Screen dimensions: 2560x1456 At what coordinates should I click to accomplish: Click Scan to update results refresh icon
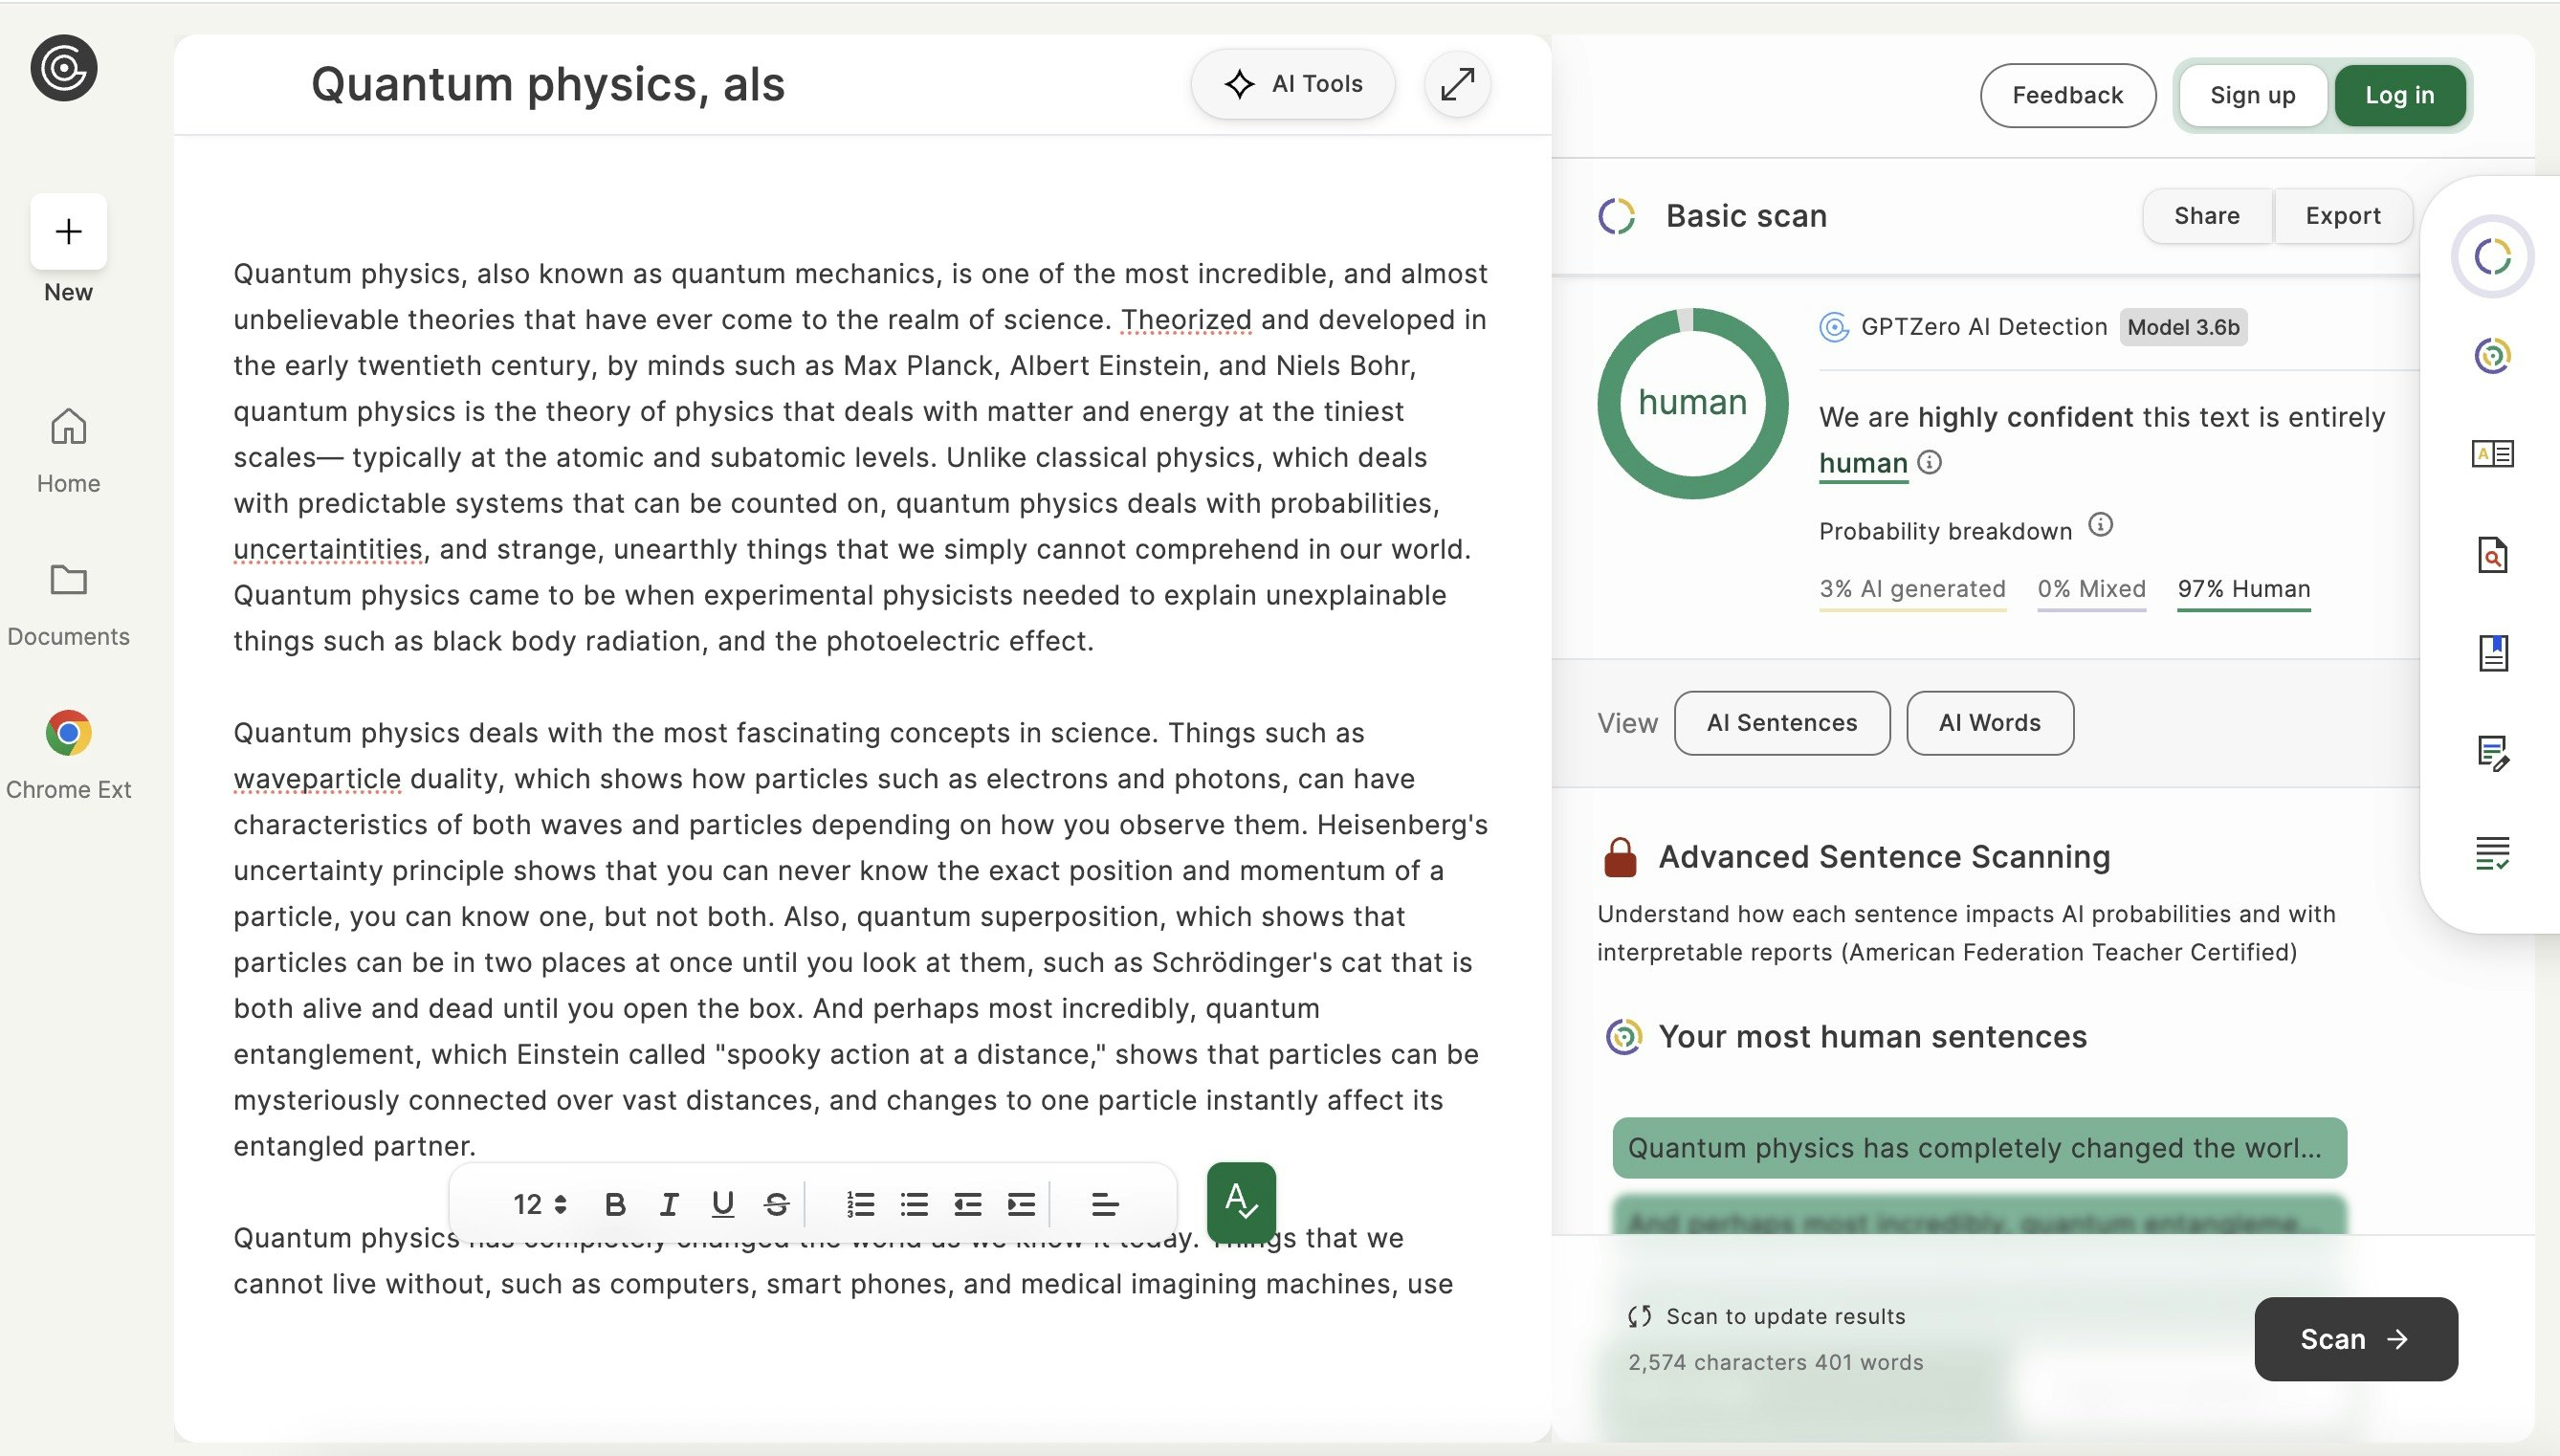1639,1316
